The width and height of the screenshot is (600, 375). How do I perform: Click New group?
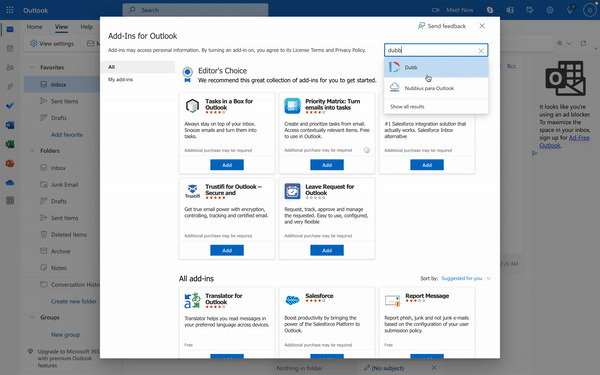pyautogui.click(x=65, y=335)
